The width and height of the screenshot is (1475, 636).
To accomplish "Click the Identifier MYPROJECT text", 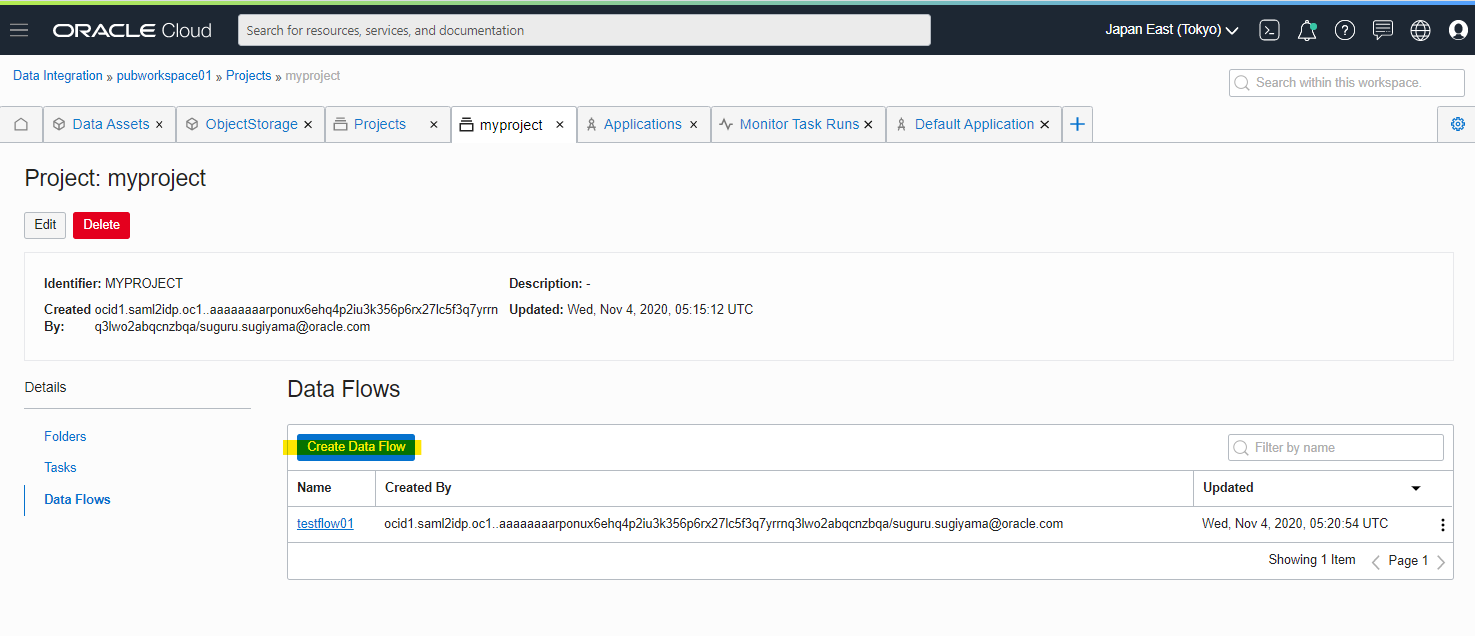I will pyautogui.click(x=114, y=284).
